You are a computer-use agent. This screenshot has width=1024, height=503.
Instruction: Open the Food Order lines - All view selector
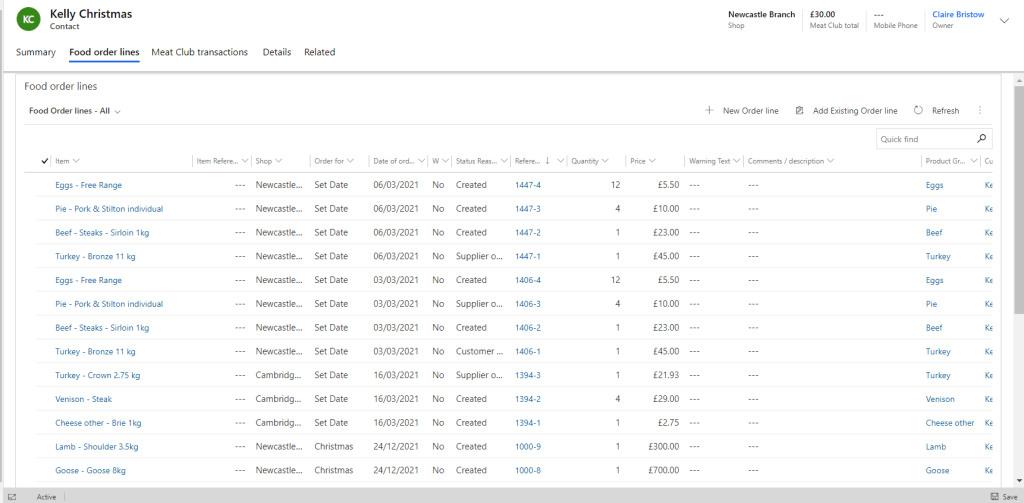[75, 111]
